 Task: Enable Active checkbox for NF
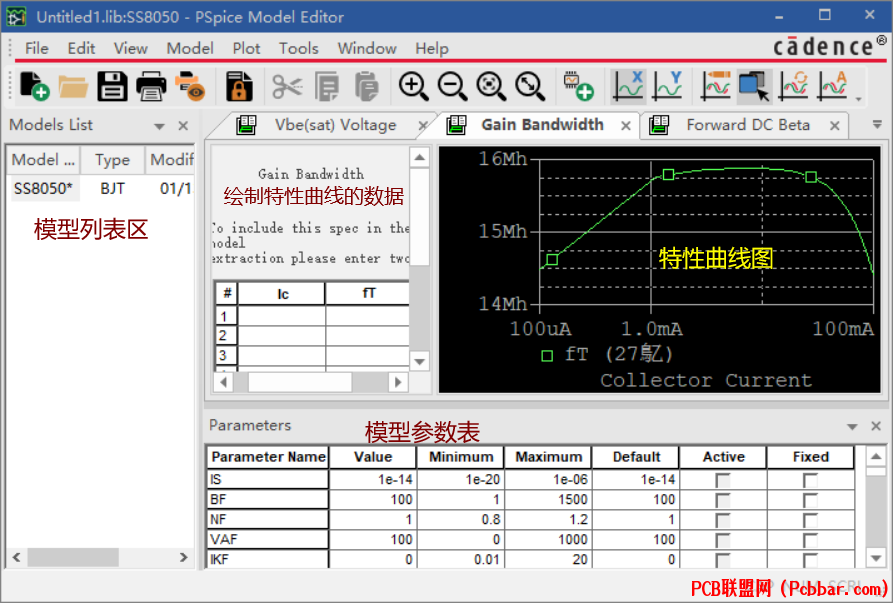723,520
